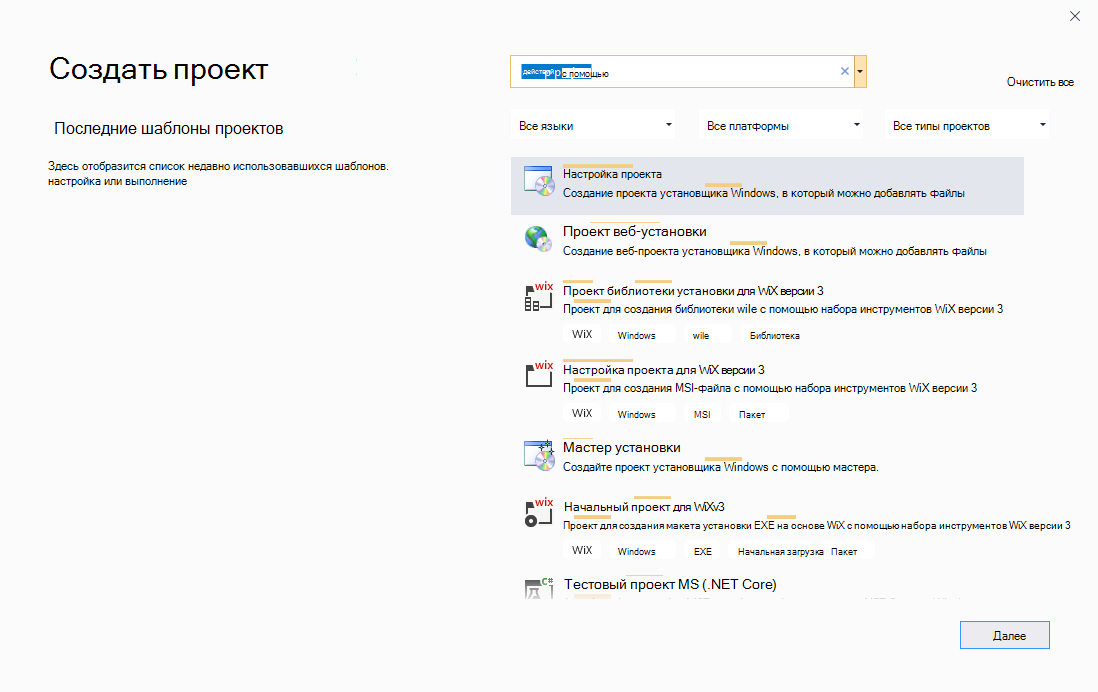Open the Все типы проектов dropdown
Viewport: 1098px width, 692px height.
coord(966,123)
